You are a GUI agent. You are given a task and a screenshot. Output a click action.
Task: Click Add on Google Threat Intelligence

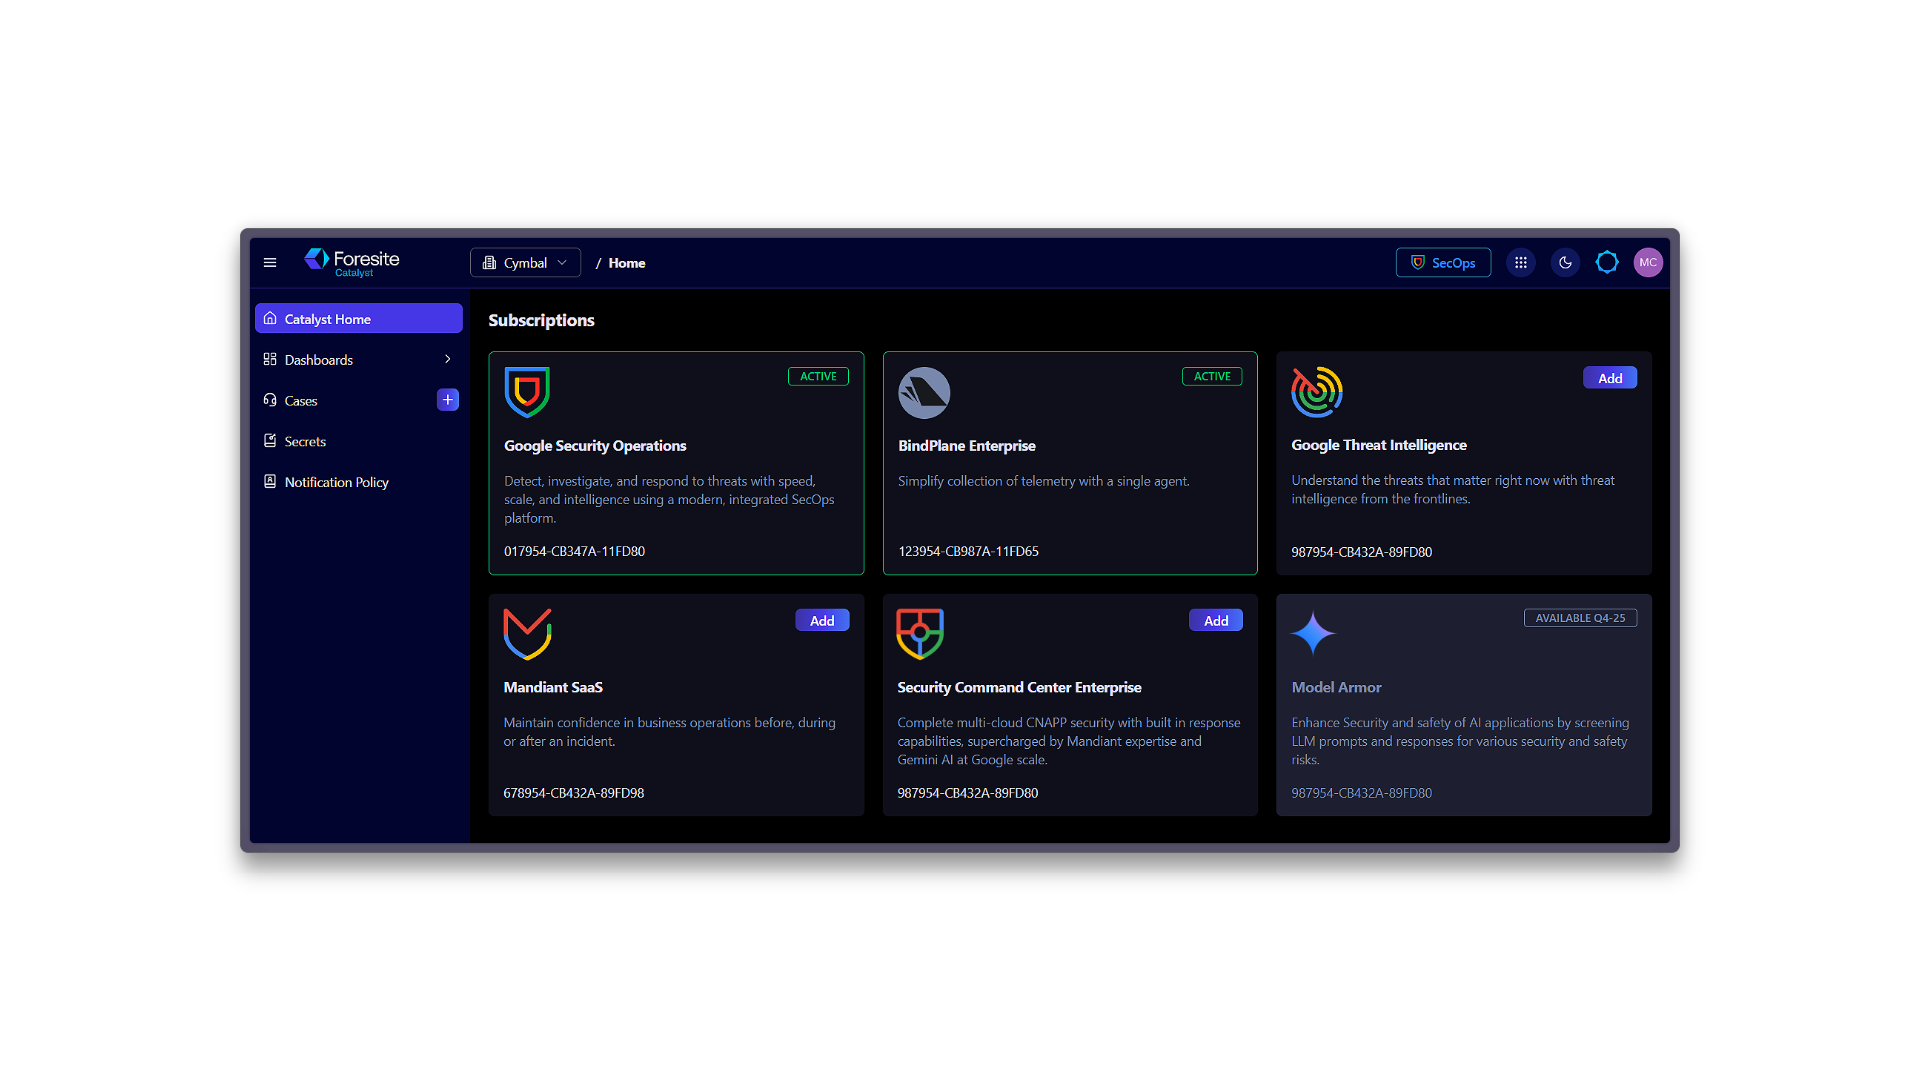point(1609,377)
